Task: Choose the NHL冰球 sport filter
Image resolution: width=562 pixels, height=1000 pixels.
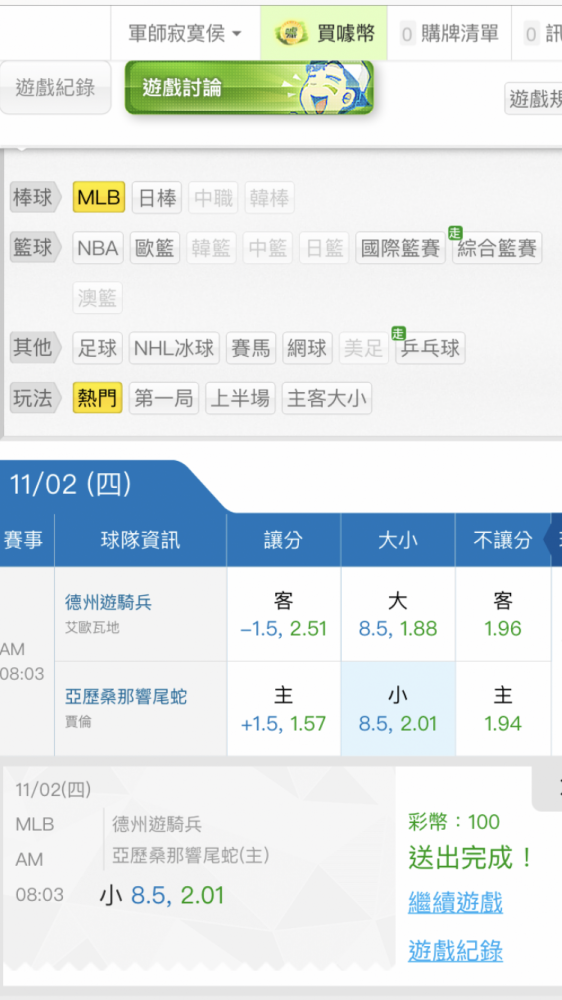Action: 174,348
